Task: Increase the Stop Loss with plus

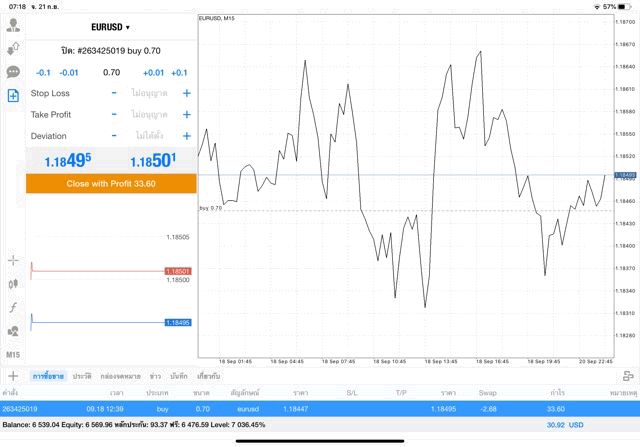Action: 187,93
